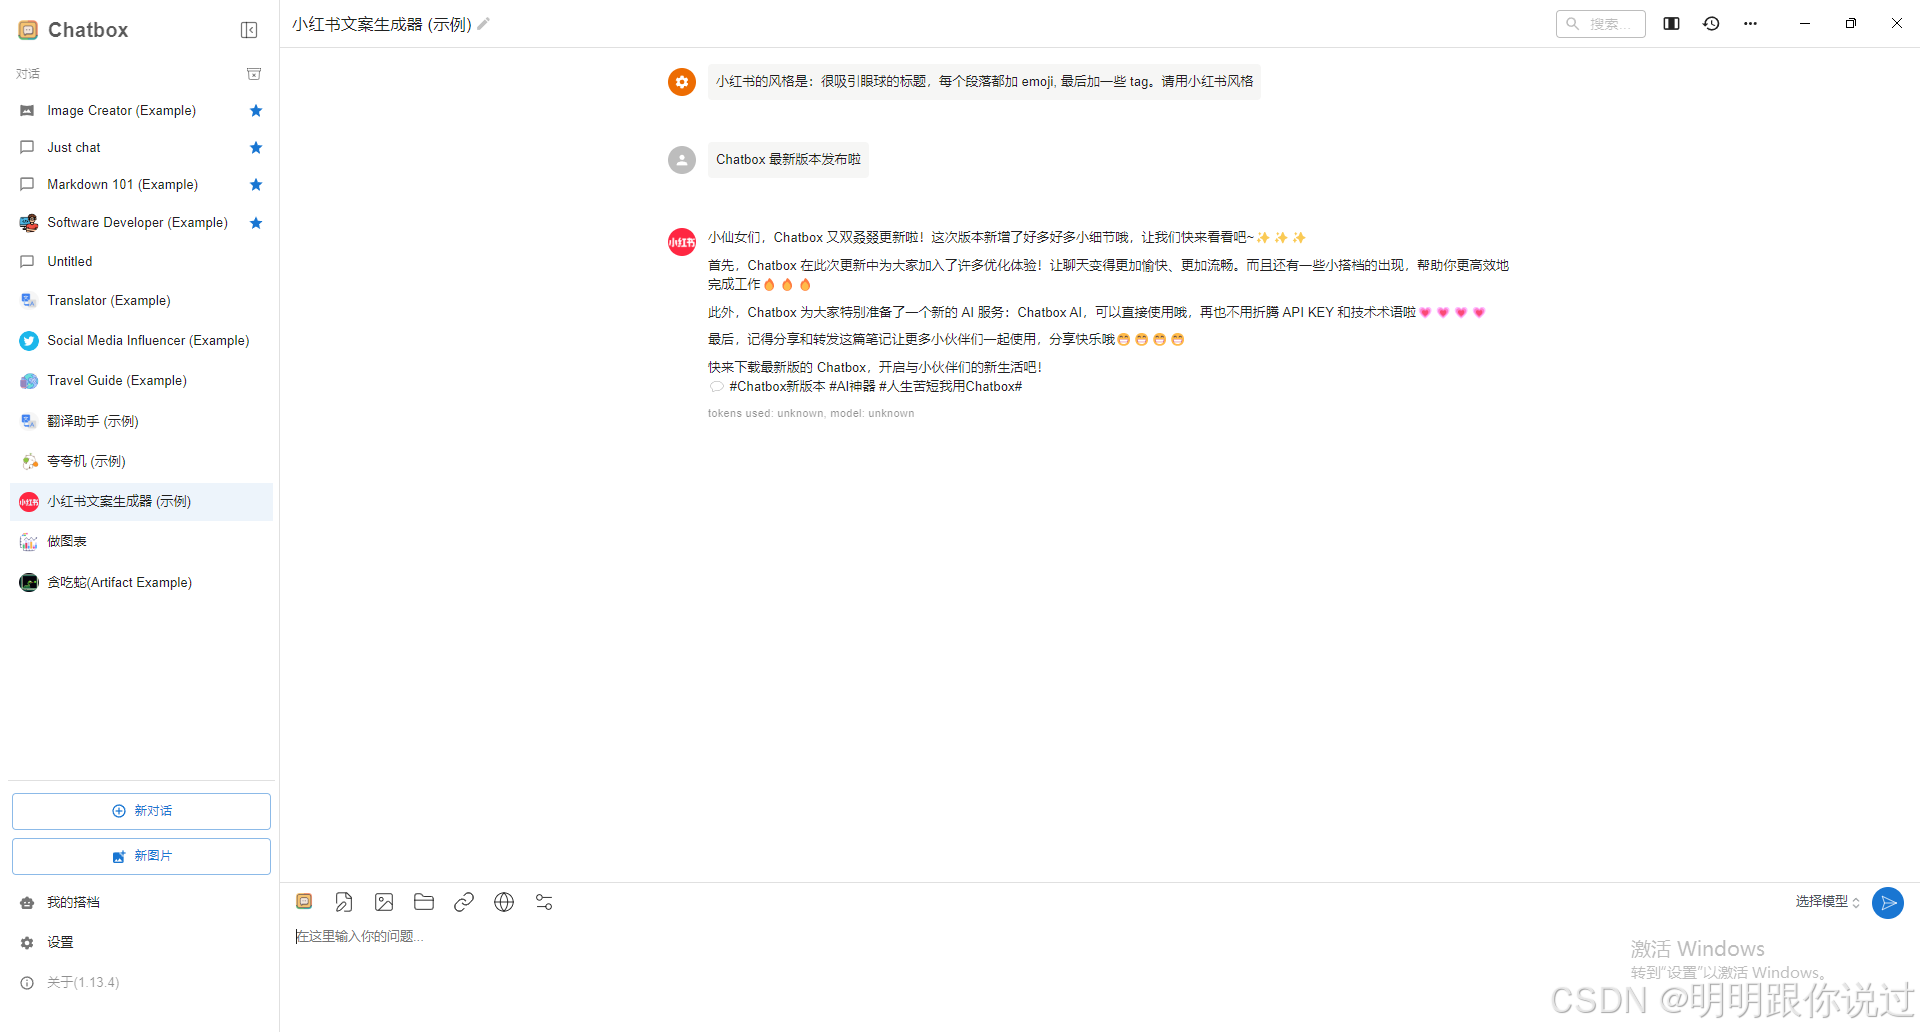Viewport: 1920px width, 1032px height.
Task: Open the conversation settings sliders icon
Action: (x=544, y=902)
